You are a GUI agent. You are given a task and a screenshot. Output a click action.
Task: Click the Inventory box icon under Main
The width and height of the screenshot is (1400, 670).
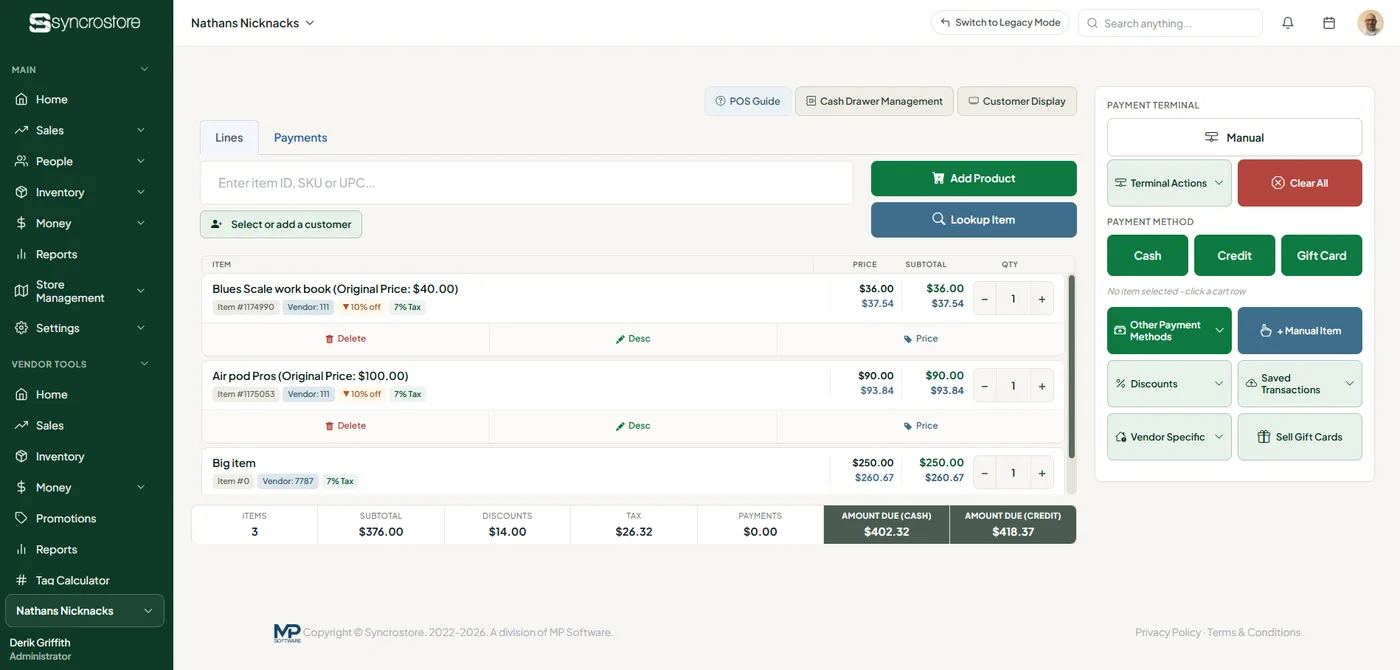[21, 192]
